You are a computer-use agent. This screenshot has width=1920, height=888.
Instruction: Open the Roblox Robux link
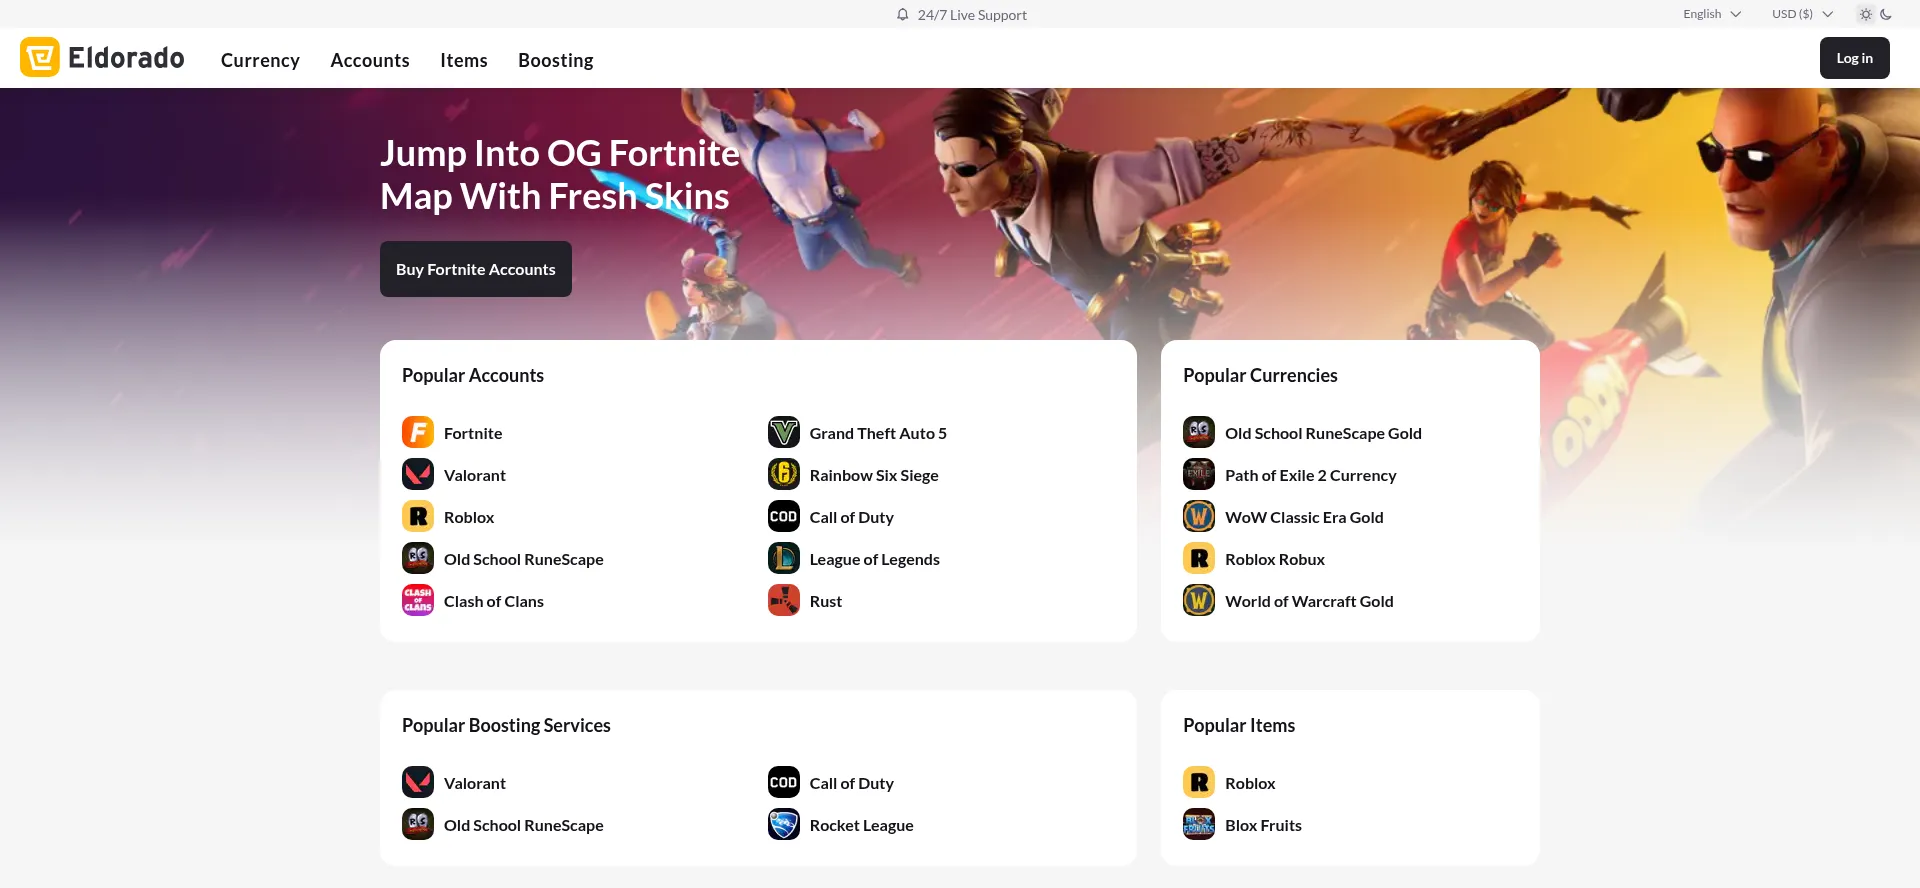point(1275,559)
